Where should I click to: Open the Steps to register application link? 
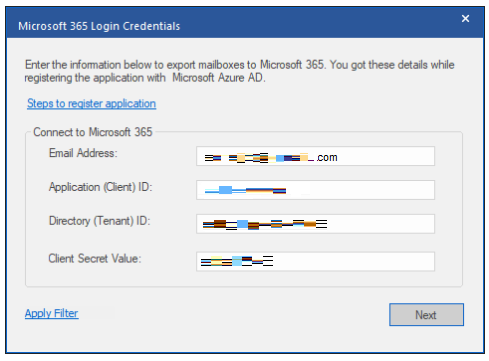click(x=91, y=104)
